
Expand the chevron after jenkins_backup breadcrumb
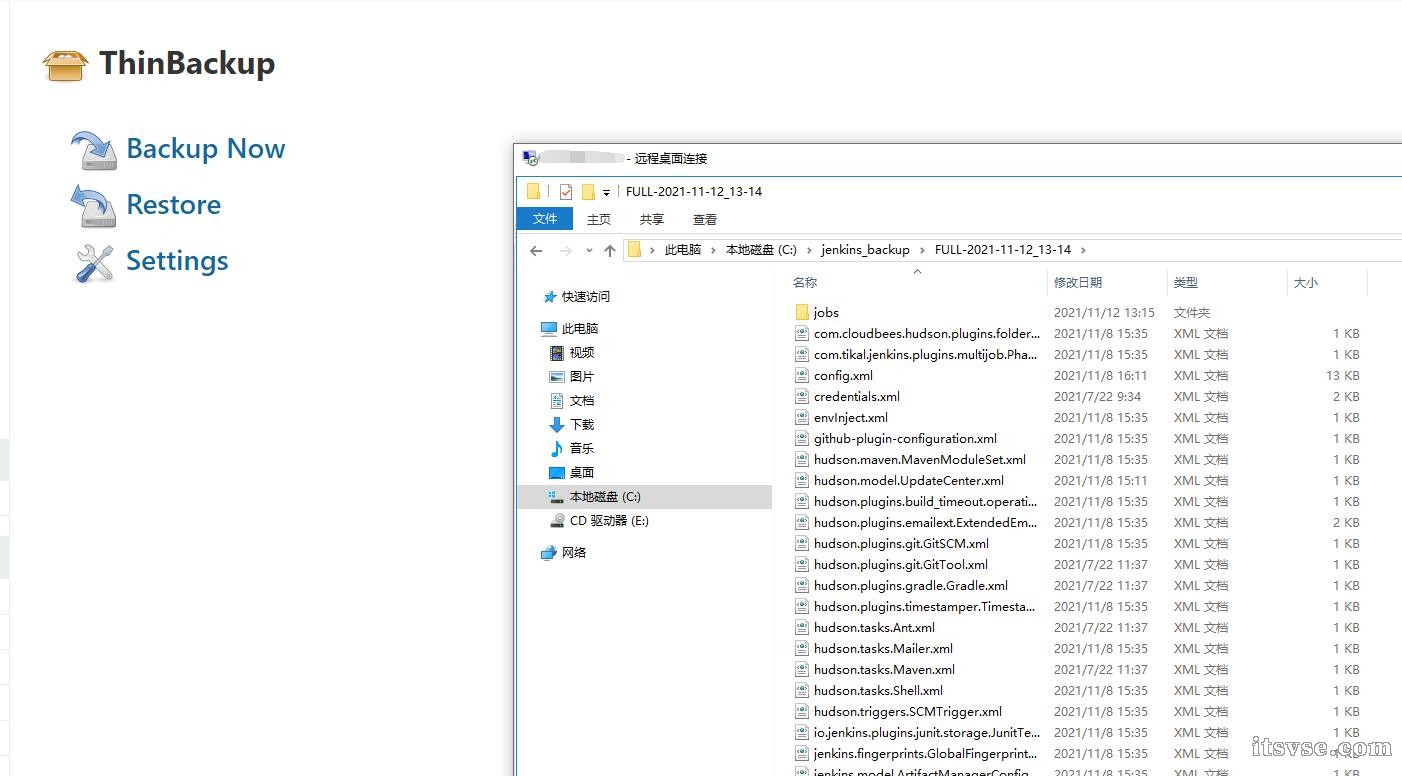click(923, 250)
